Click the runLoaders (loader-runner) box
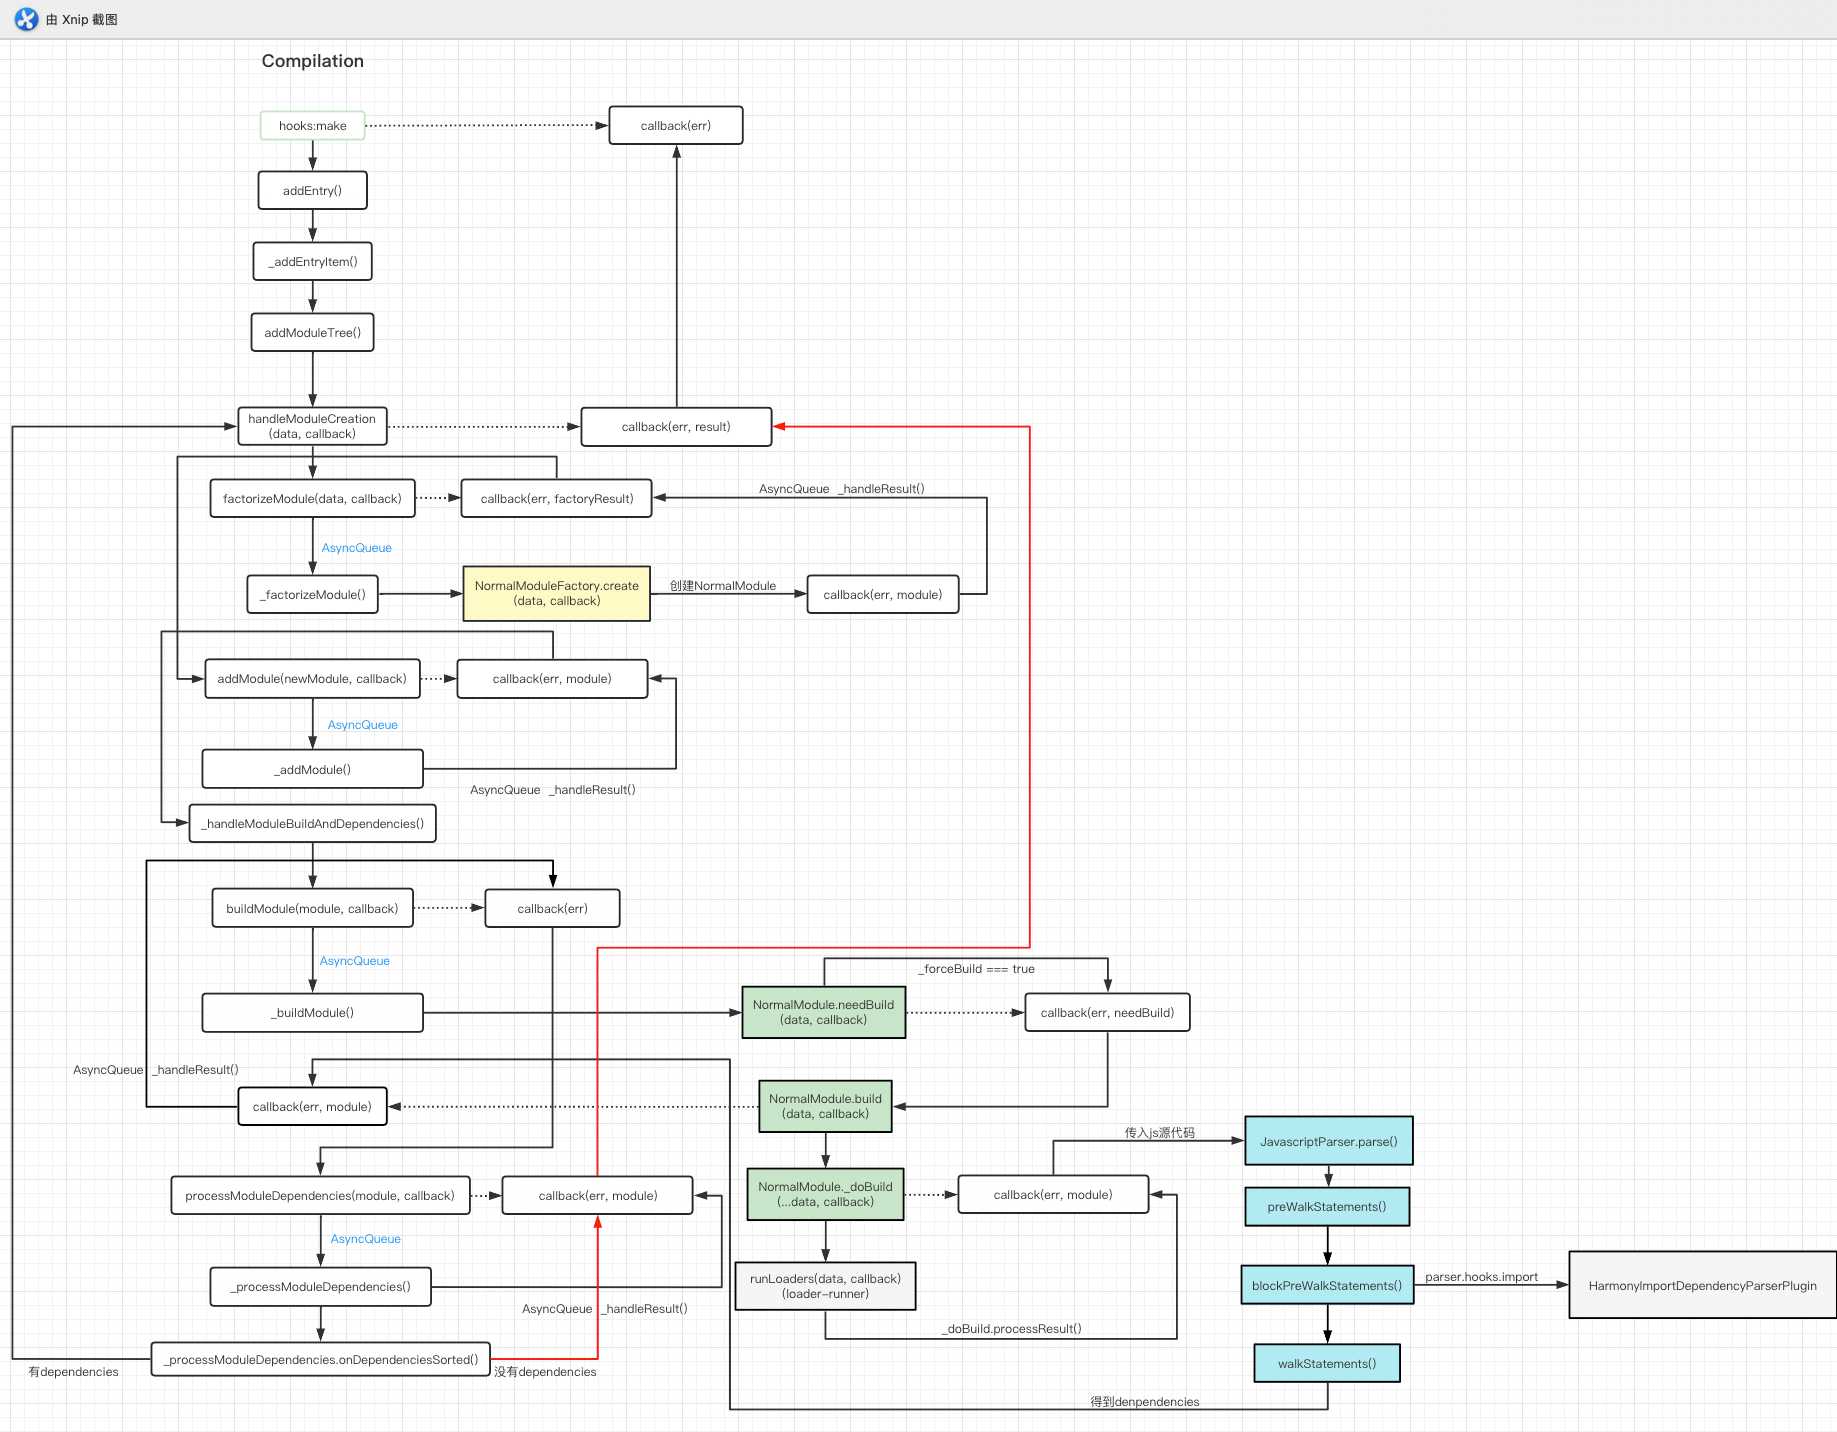This screenshot has height=1432, width=1837. (825, 1286)
